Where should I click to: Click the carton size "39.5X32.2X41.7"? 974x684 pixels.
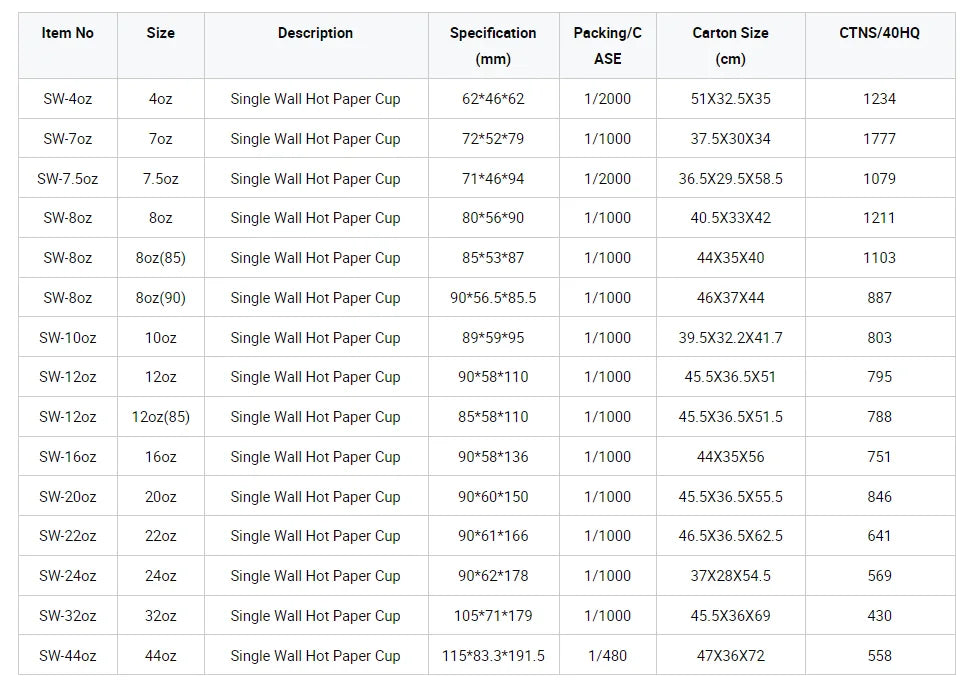pyautogui.click(x=730, y=338)
